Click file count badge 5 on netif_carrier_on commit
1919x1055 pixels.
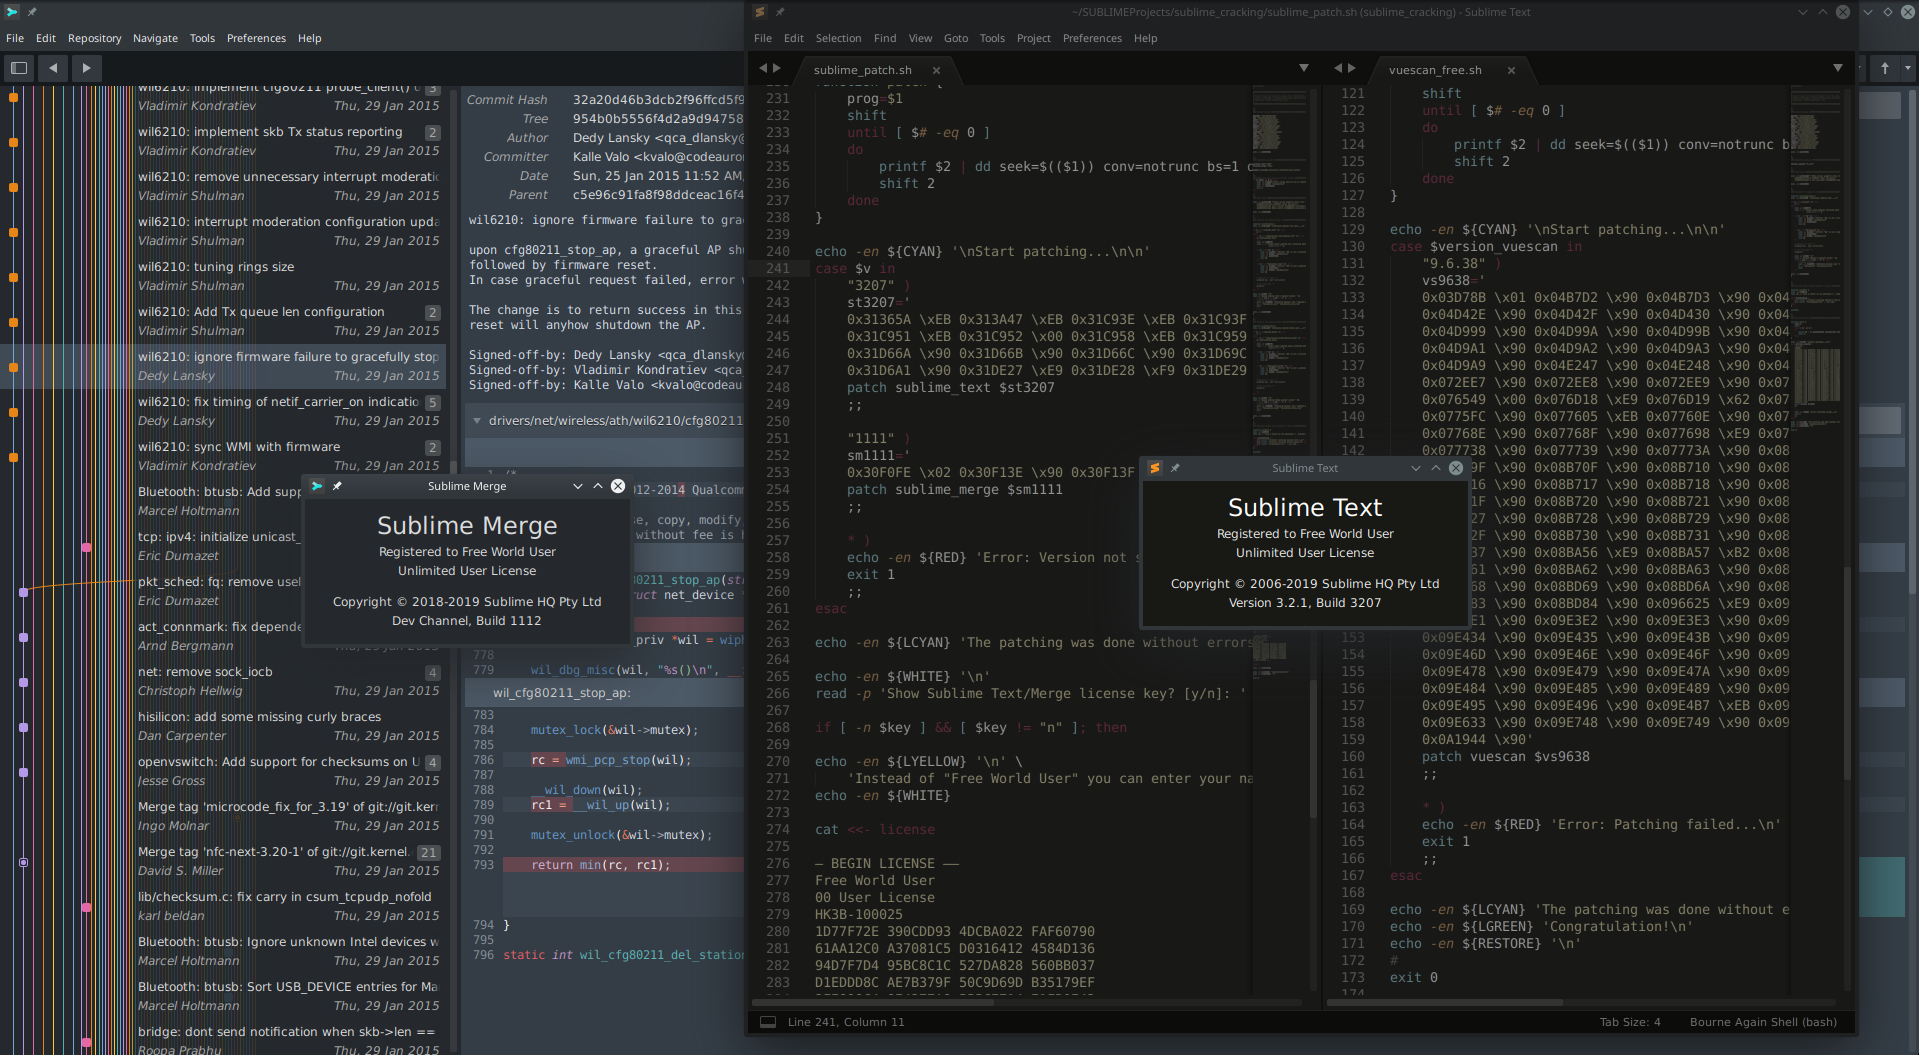(x=433, y=403)
